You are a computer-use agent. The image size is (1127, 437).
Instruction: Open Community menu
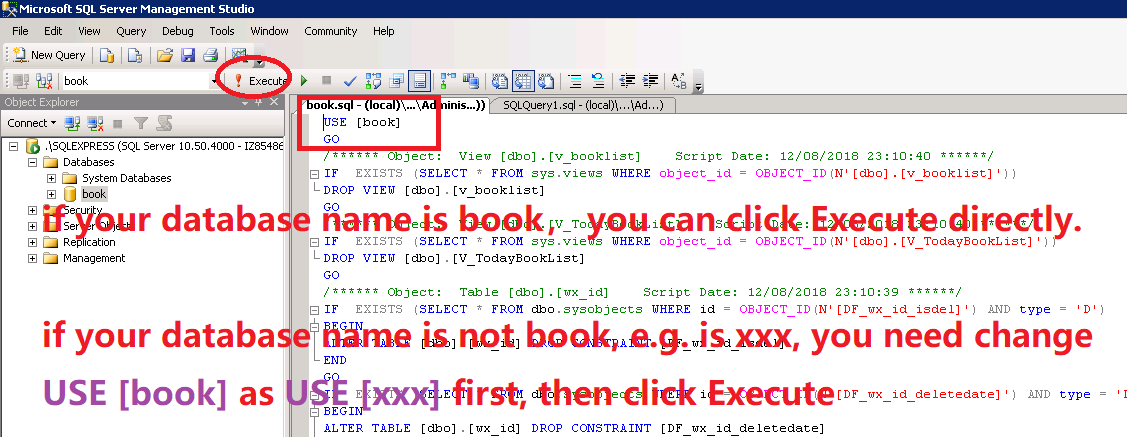click(x=331, y=31)
